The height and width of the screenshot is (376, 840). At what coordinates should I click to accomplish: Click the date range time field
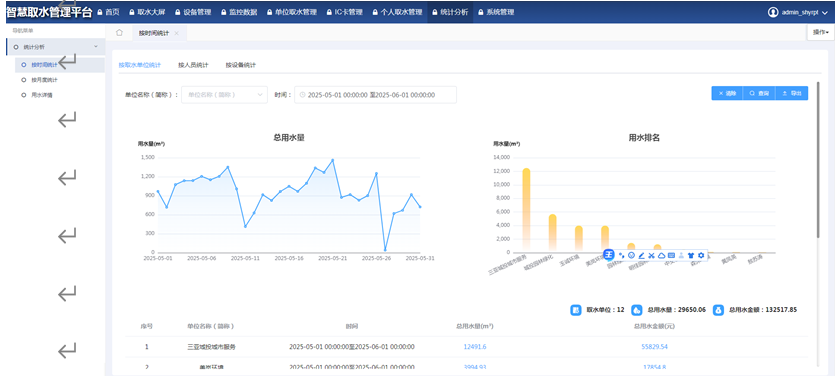376,95
